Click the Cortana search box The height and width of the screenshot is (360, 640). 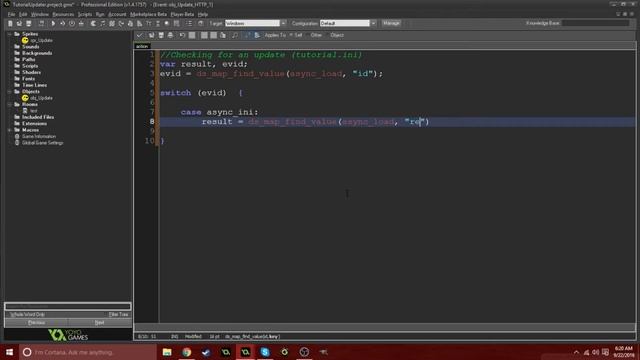(88, 352)
